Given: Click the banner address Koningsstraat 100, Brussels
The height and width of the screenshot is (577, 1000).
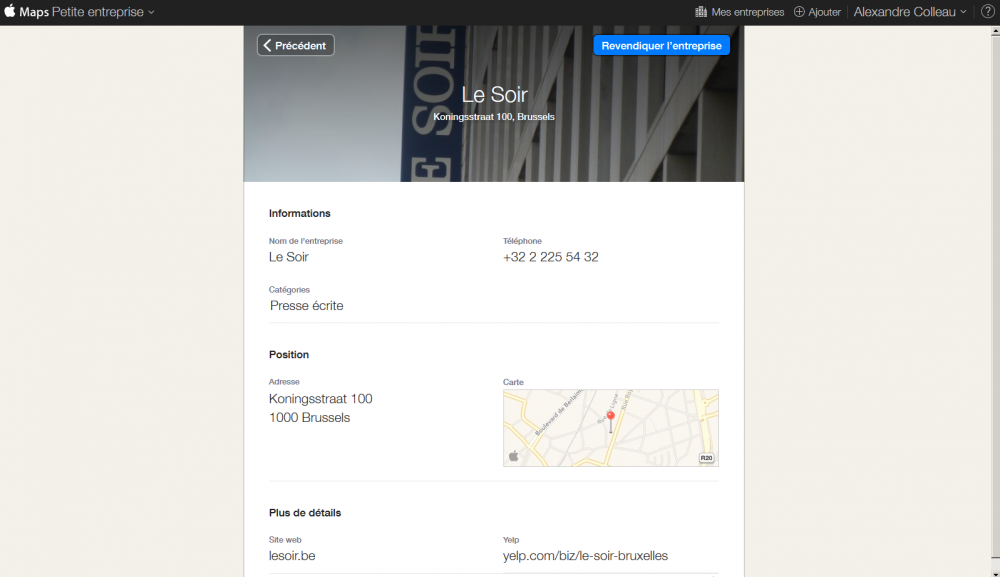Looking at the screenshot, I should click(x=494, y=117).
